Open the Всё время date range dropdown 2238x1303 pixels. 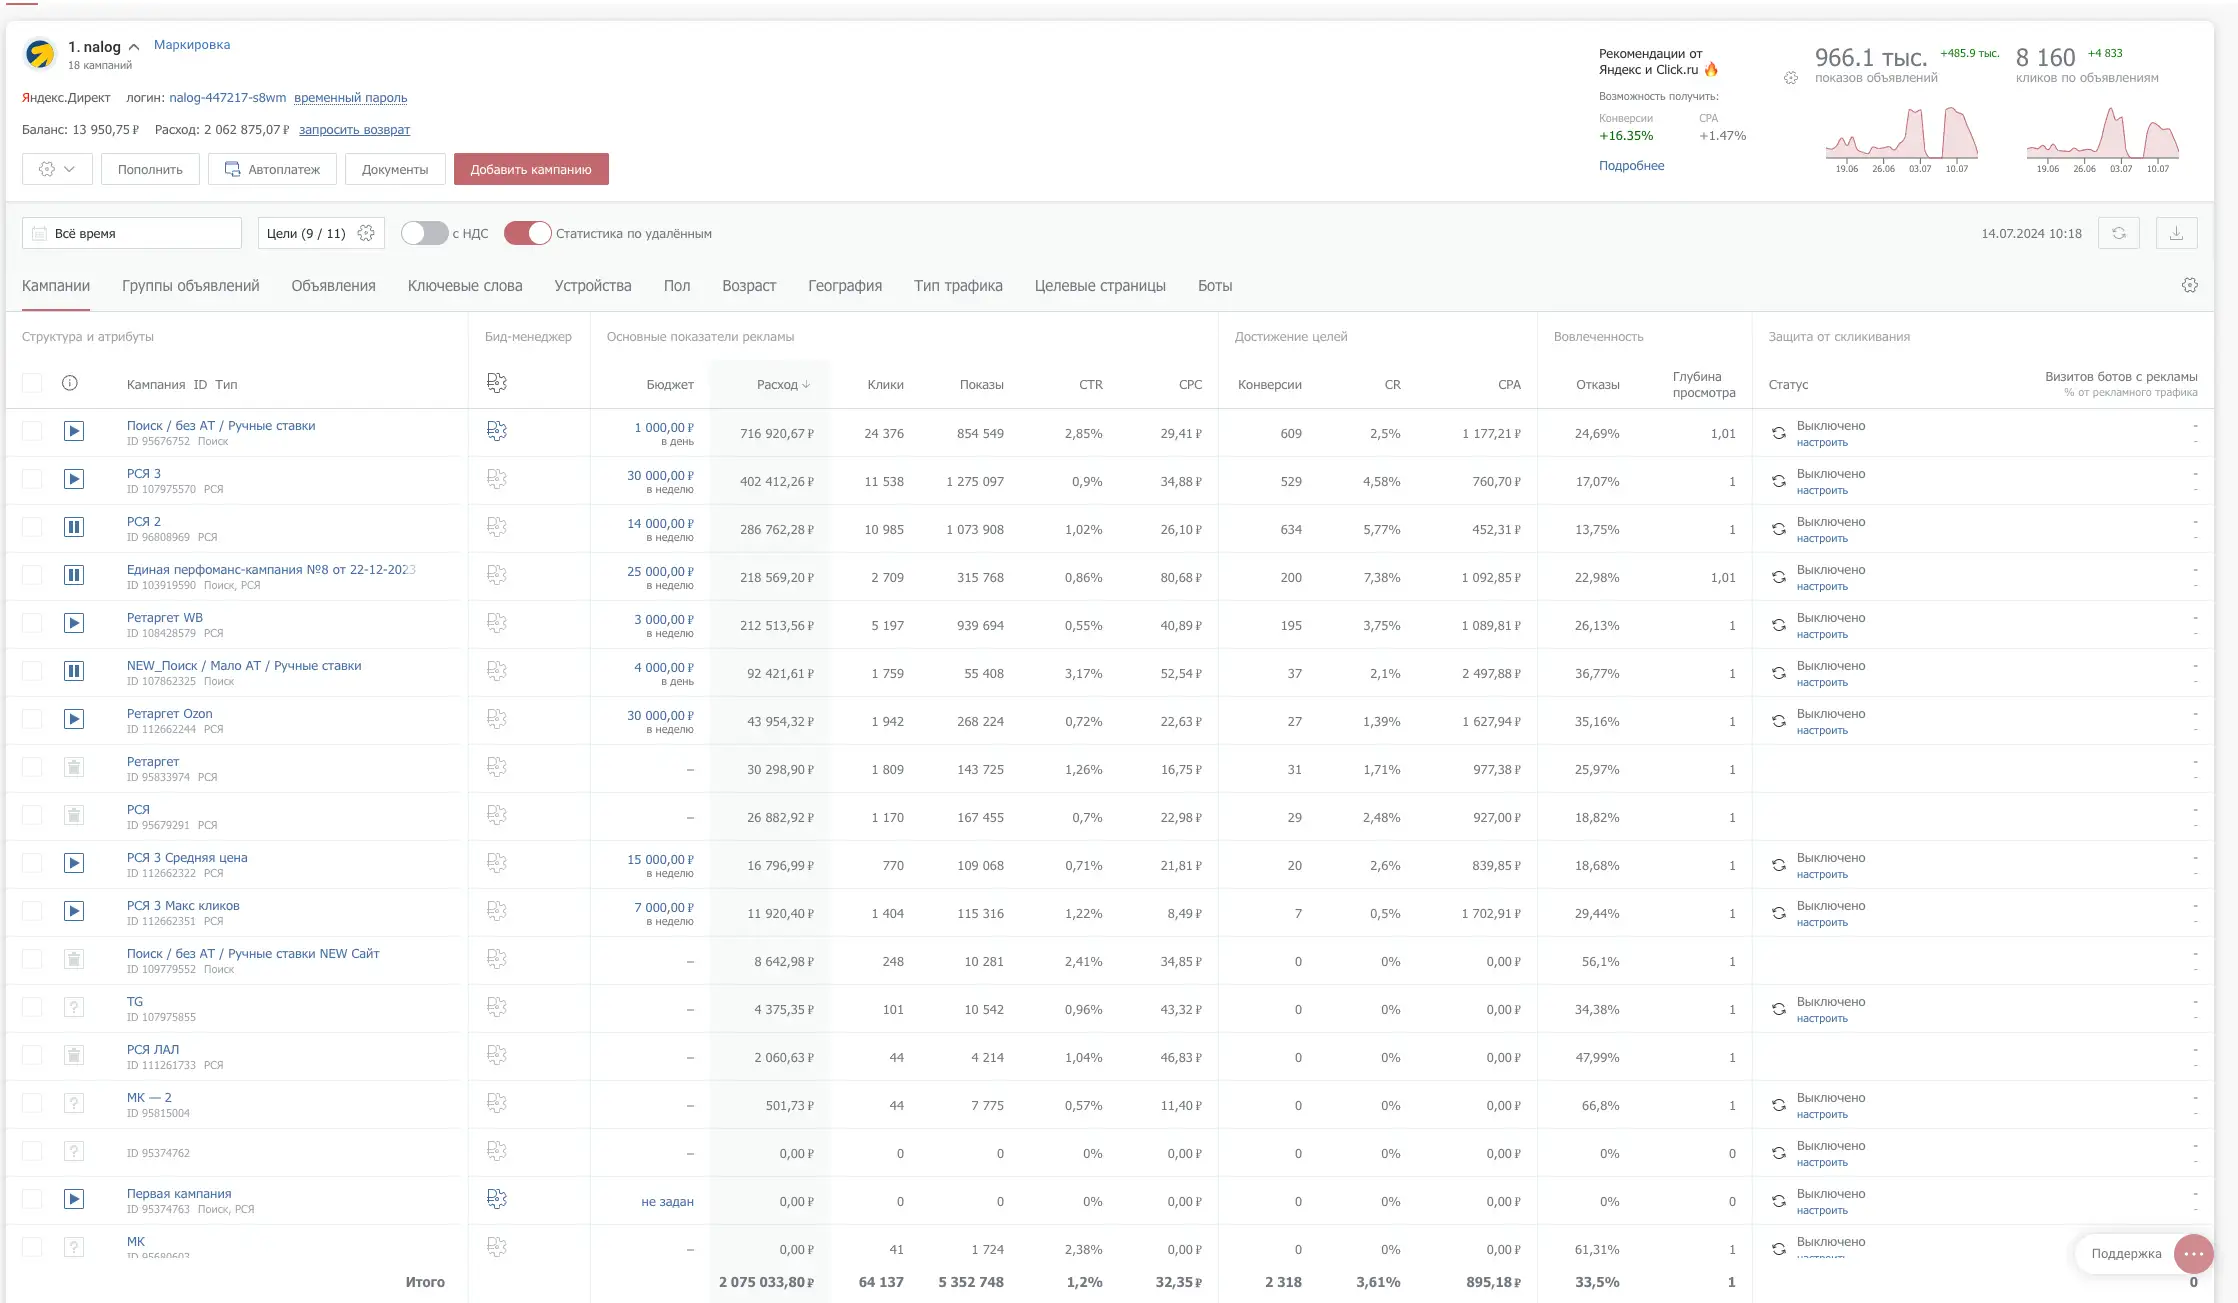[132, 233]
